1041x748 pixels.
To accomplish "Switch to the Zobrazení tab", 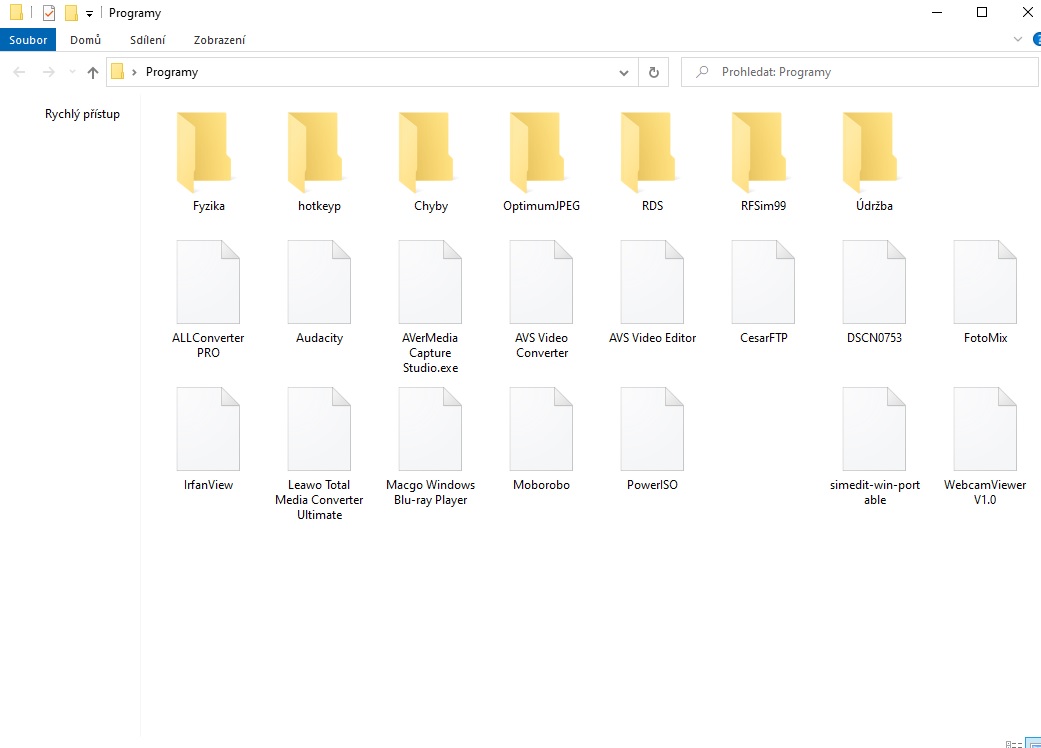I will [219, 40].
